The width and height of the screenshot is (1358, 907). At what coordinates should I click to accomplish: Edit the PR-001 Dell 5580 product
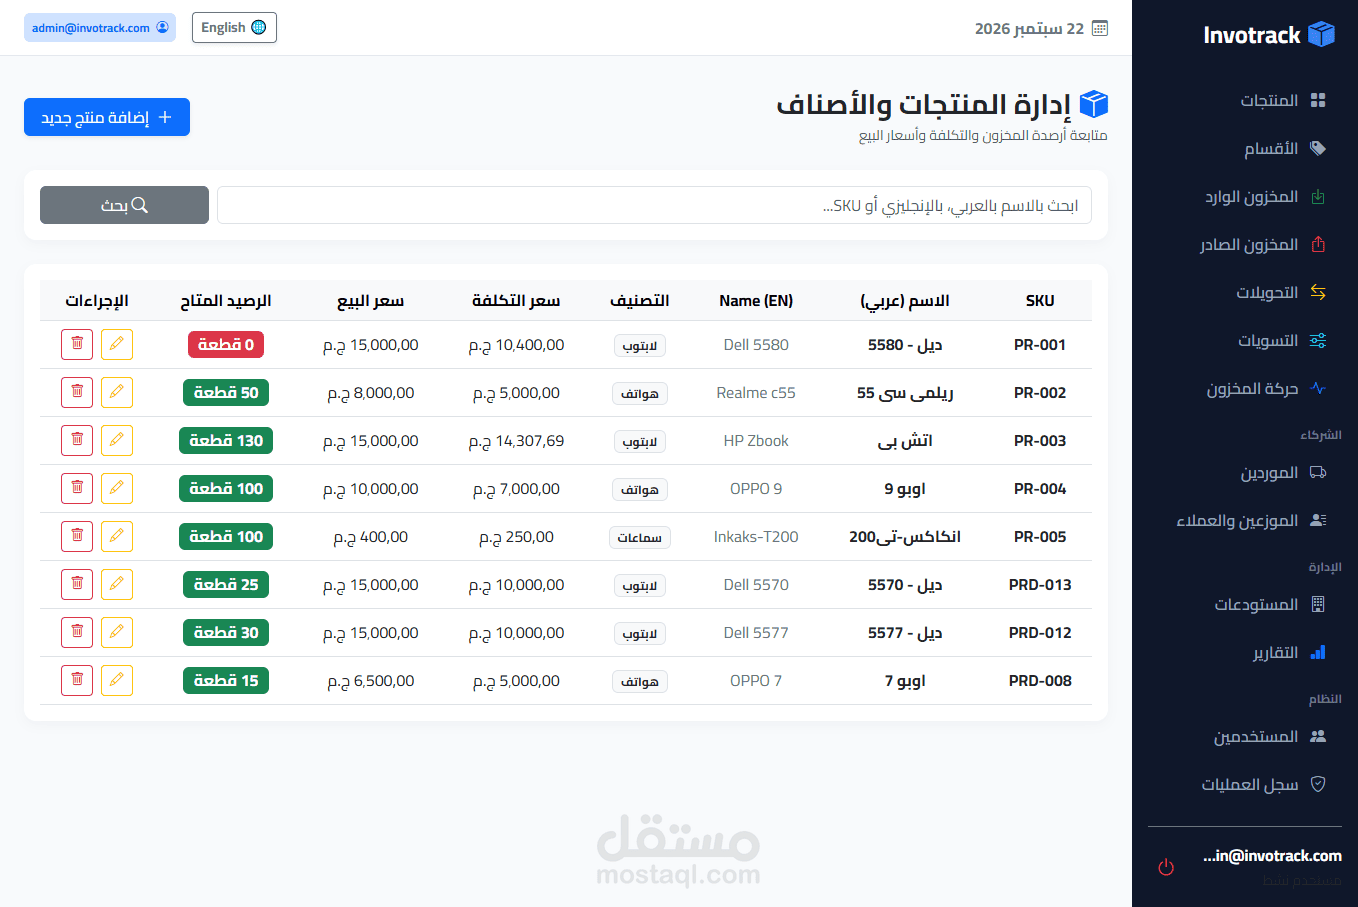pos(117,344)
